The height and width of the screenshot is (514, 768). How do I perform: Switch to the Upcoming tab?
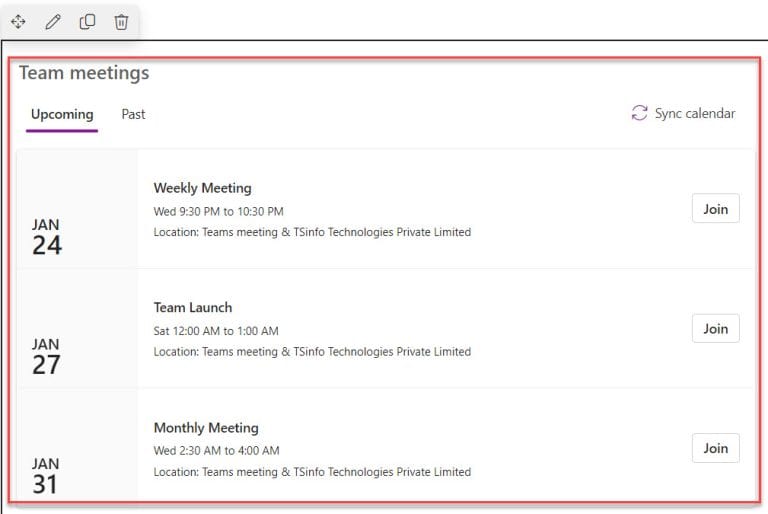pyautogui.click(x=62, y=114)
